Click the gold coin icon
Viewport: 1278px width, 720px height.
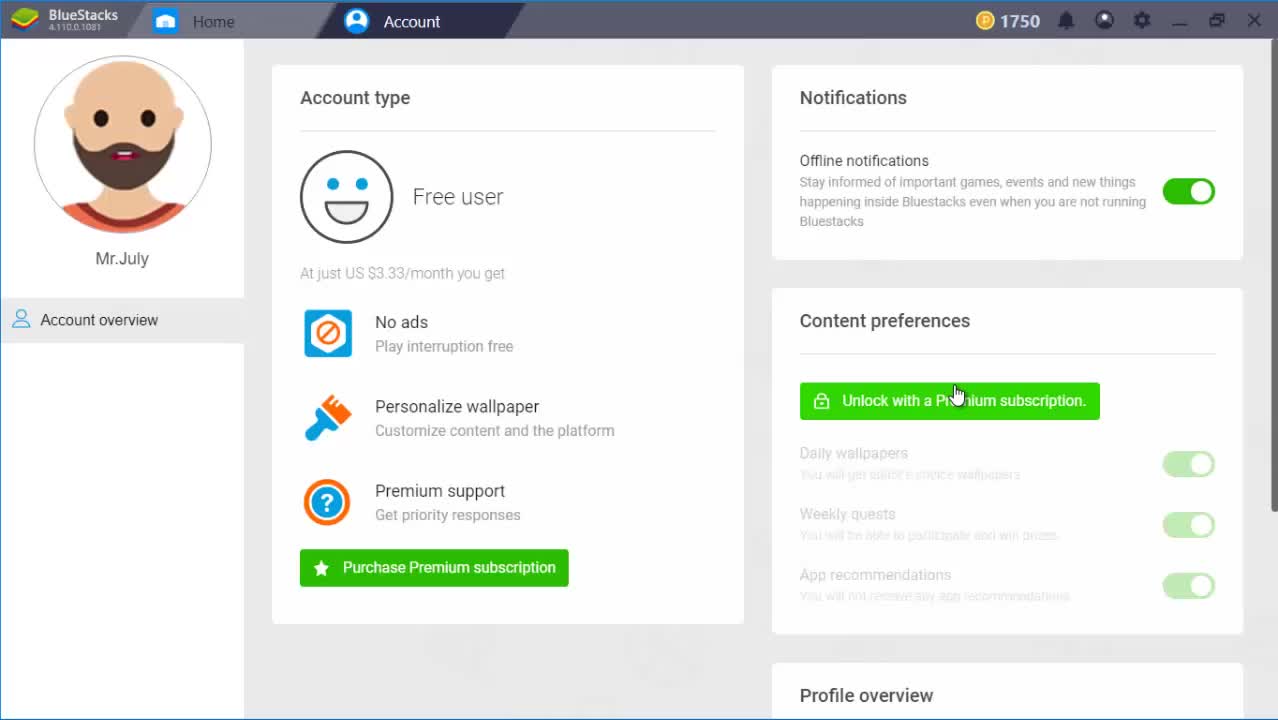tap(985, 21)
